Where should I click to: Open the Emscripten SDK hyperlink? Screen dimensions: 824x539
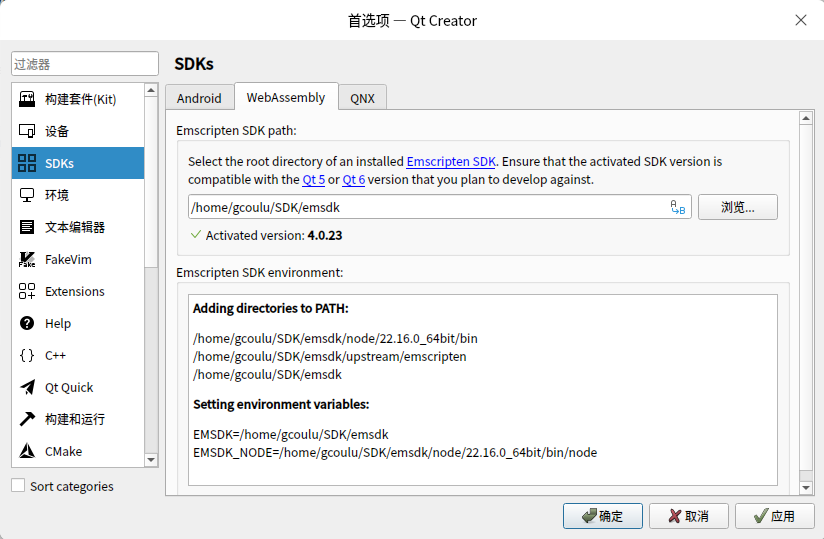point(451,161)
